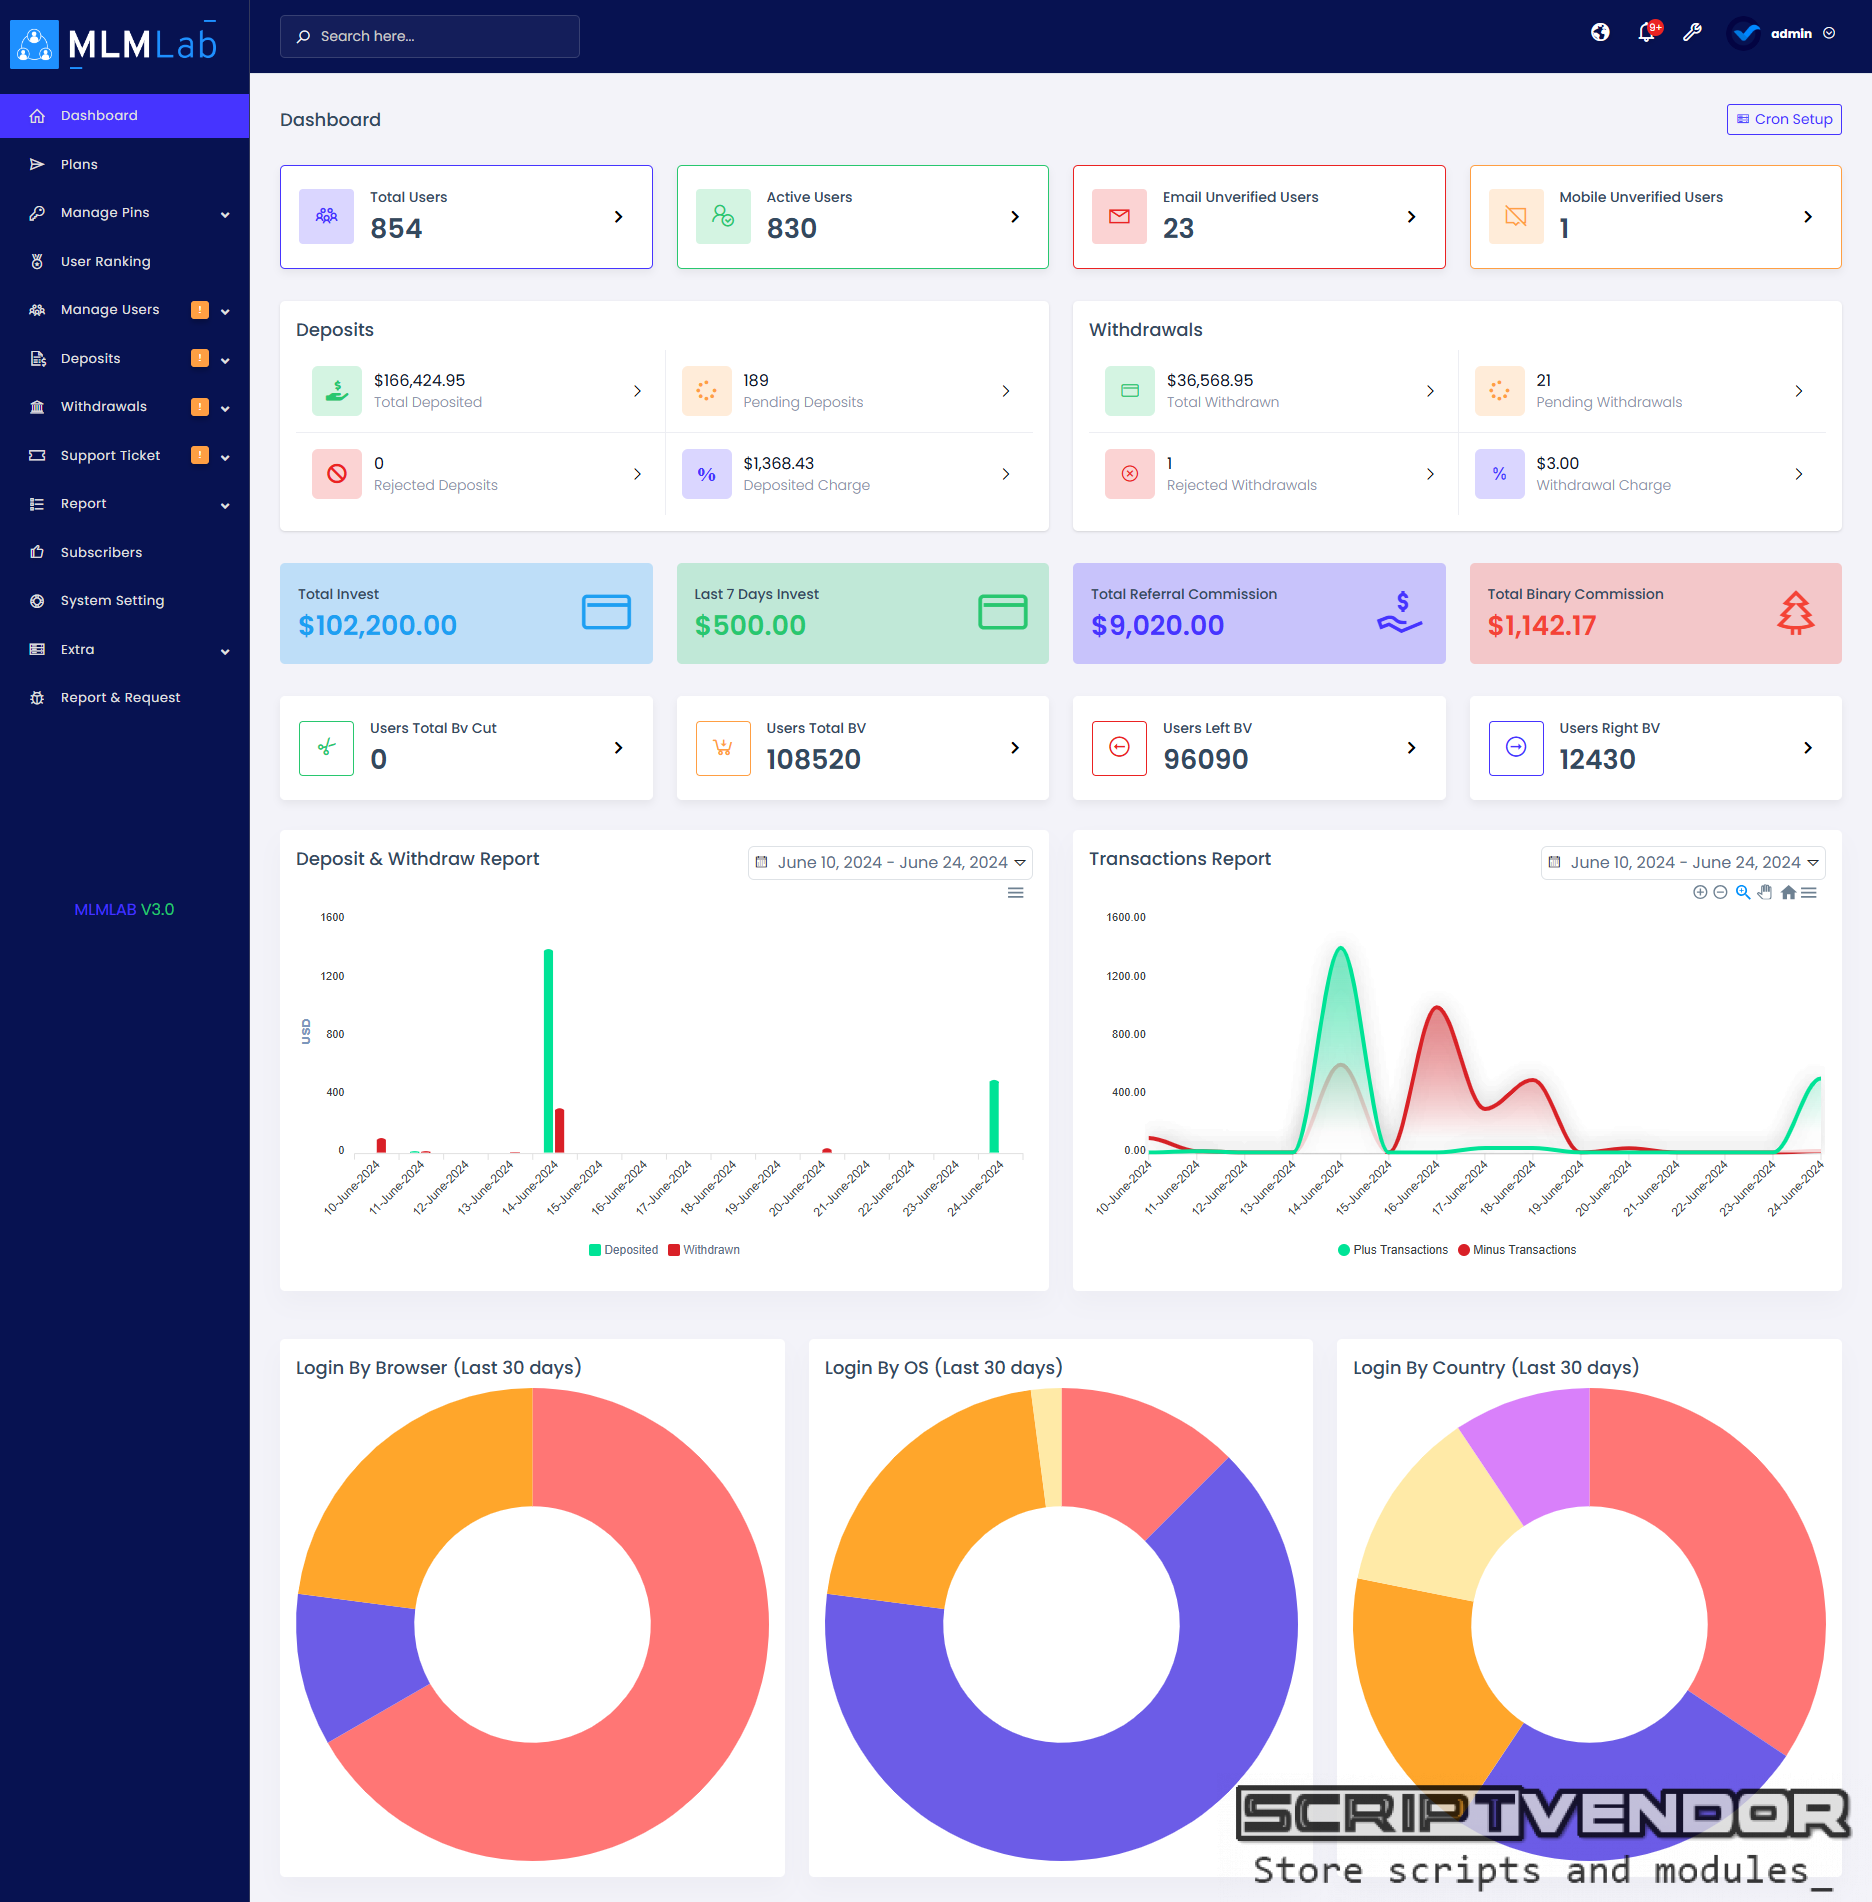Open Deposit & Withdraw Report date range picker

[890, 862]
